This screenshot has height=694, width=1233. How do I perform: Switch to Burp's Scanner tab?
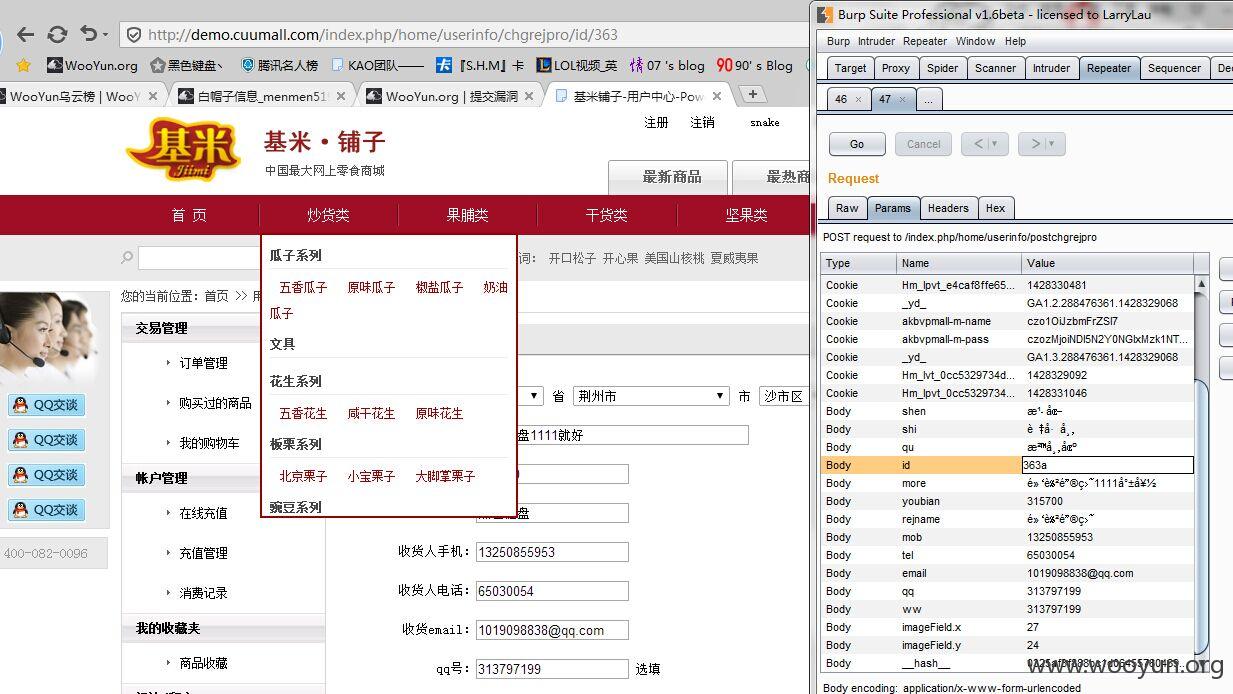(995, 68)
